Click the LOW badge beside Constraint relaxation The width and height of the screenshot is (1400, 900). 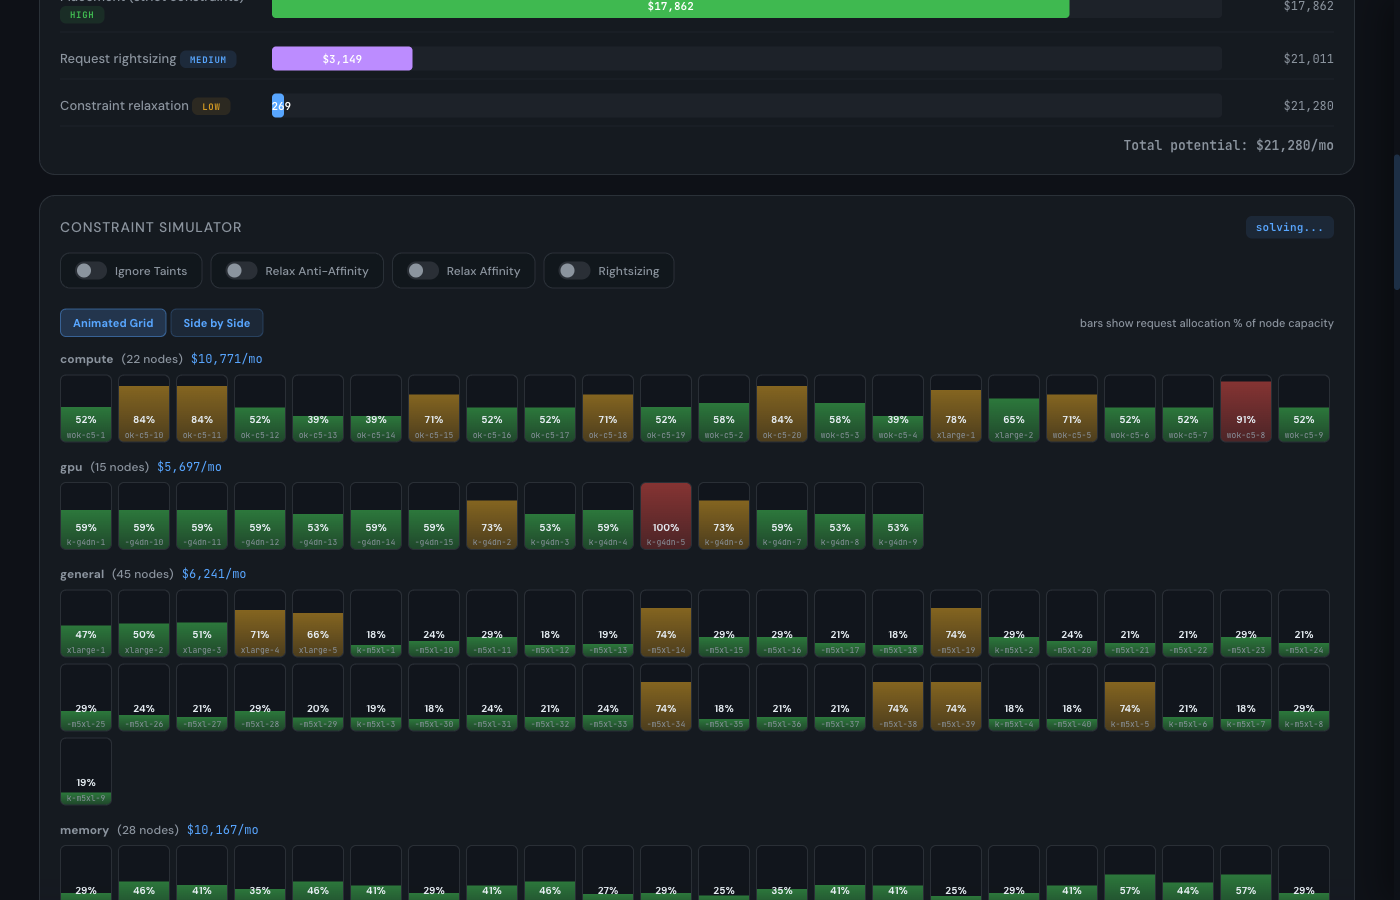[211, 106]
